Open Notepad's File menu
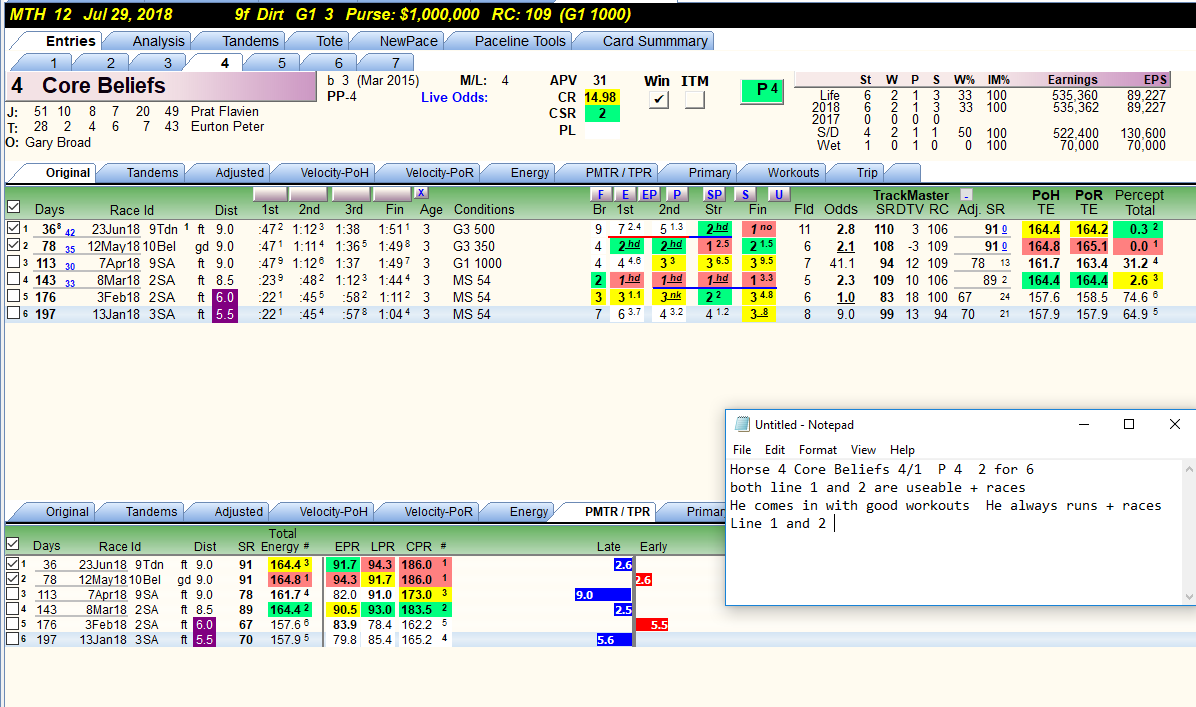1196x707 pixels. pyautogui.click(x=741, y=450)
